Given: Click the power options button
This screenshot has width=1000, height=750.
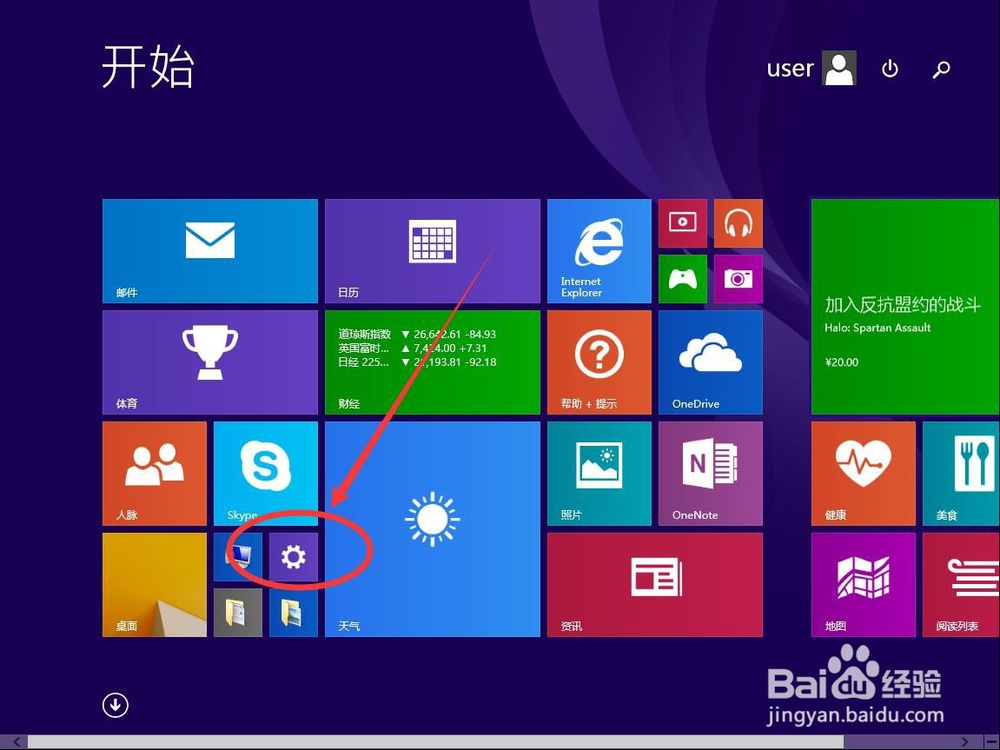Looking at the screenshot, I should (x=890, y=68).
